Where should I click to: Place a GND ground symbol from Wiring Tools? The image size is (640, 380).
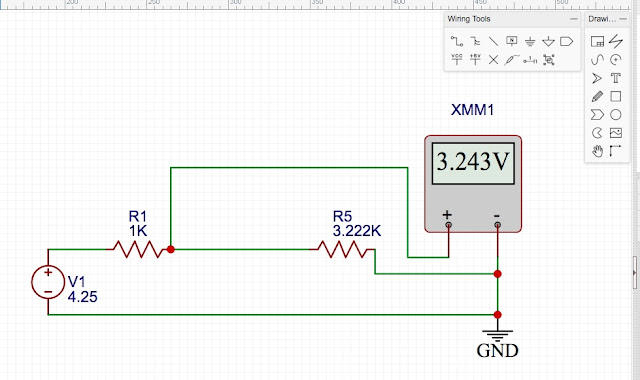(530, 41)
